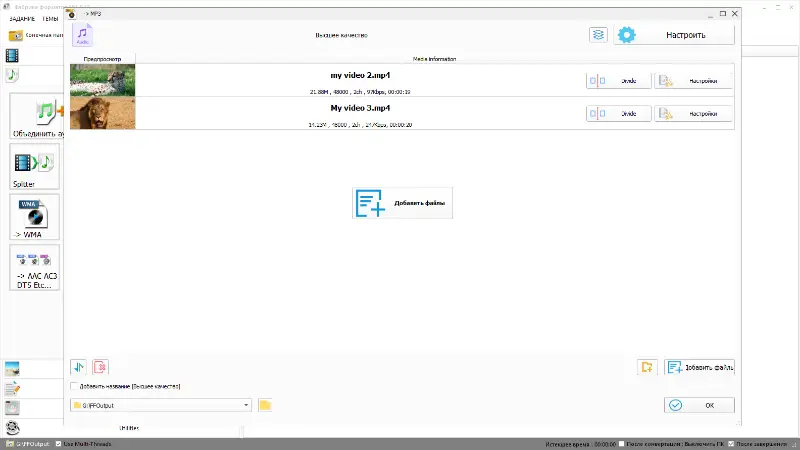Select the My video 3.mp4 lion thumbnail
The image size is (800, 450).
(103, 113)
